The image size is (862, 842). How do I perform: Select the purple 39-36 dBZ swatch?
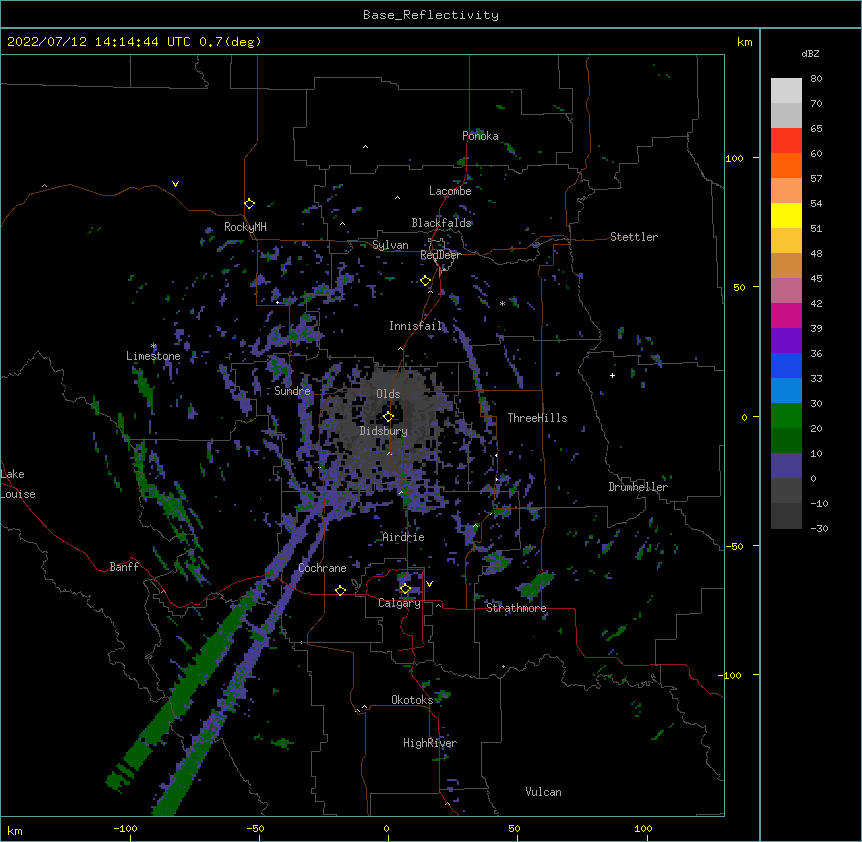pyautogui.click(x=786, y=341)
